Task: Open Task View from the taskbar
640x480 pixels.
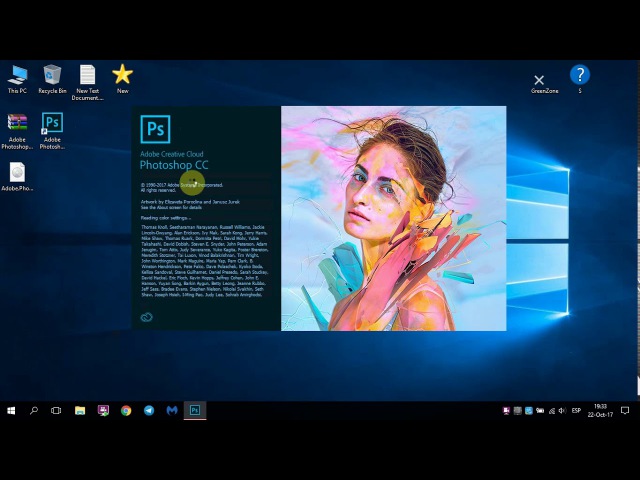Action: pos(56,411)
